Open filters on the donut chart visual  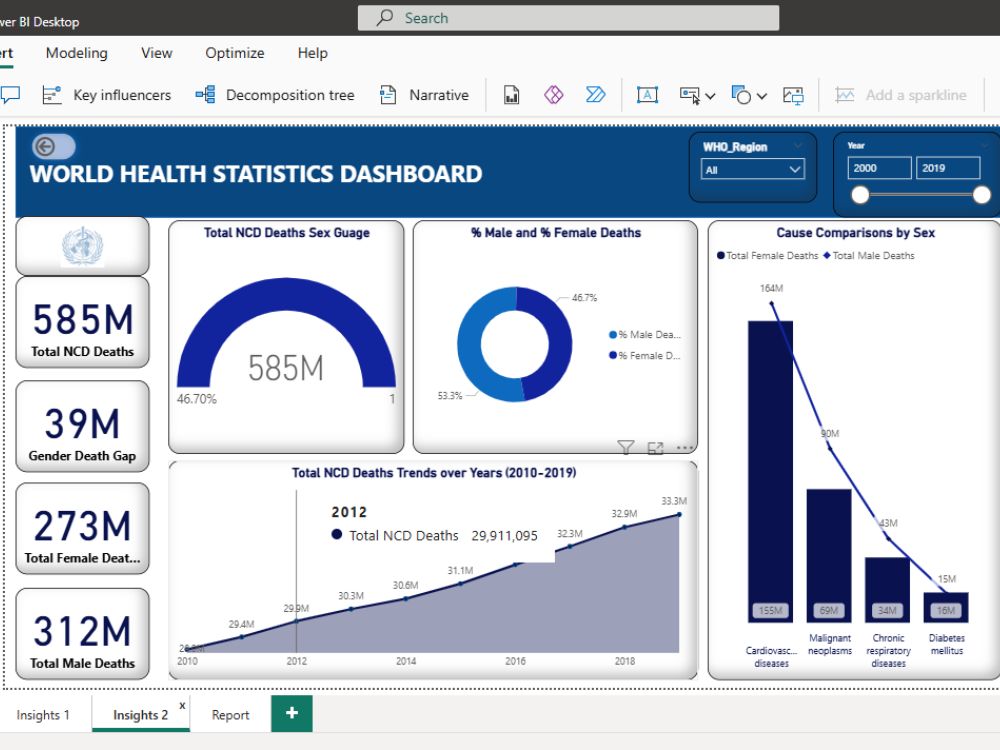pyautogui.click(x=626, y=448)
